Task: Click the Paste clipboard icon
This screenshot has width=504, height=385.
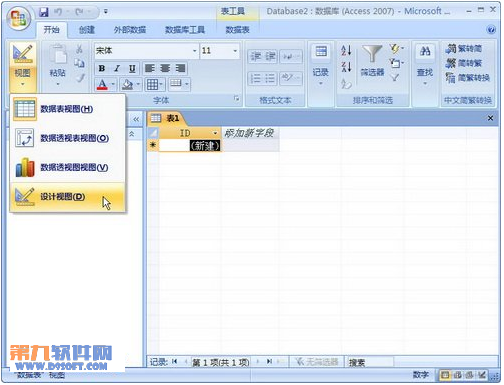Action: coord(58,55)
